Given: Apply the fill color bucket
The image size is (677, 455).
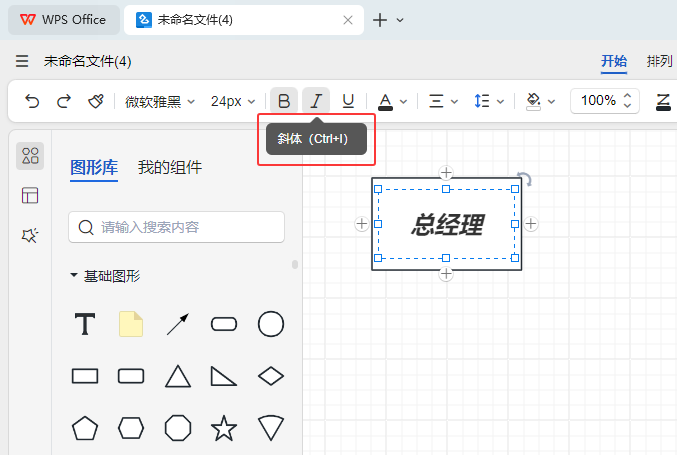Looking at the screenshot, I should click(x=533, y=102).
